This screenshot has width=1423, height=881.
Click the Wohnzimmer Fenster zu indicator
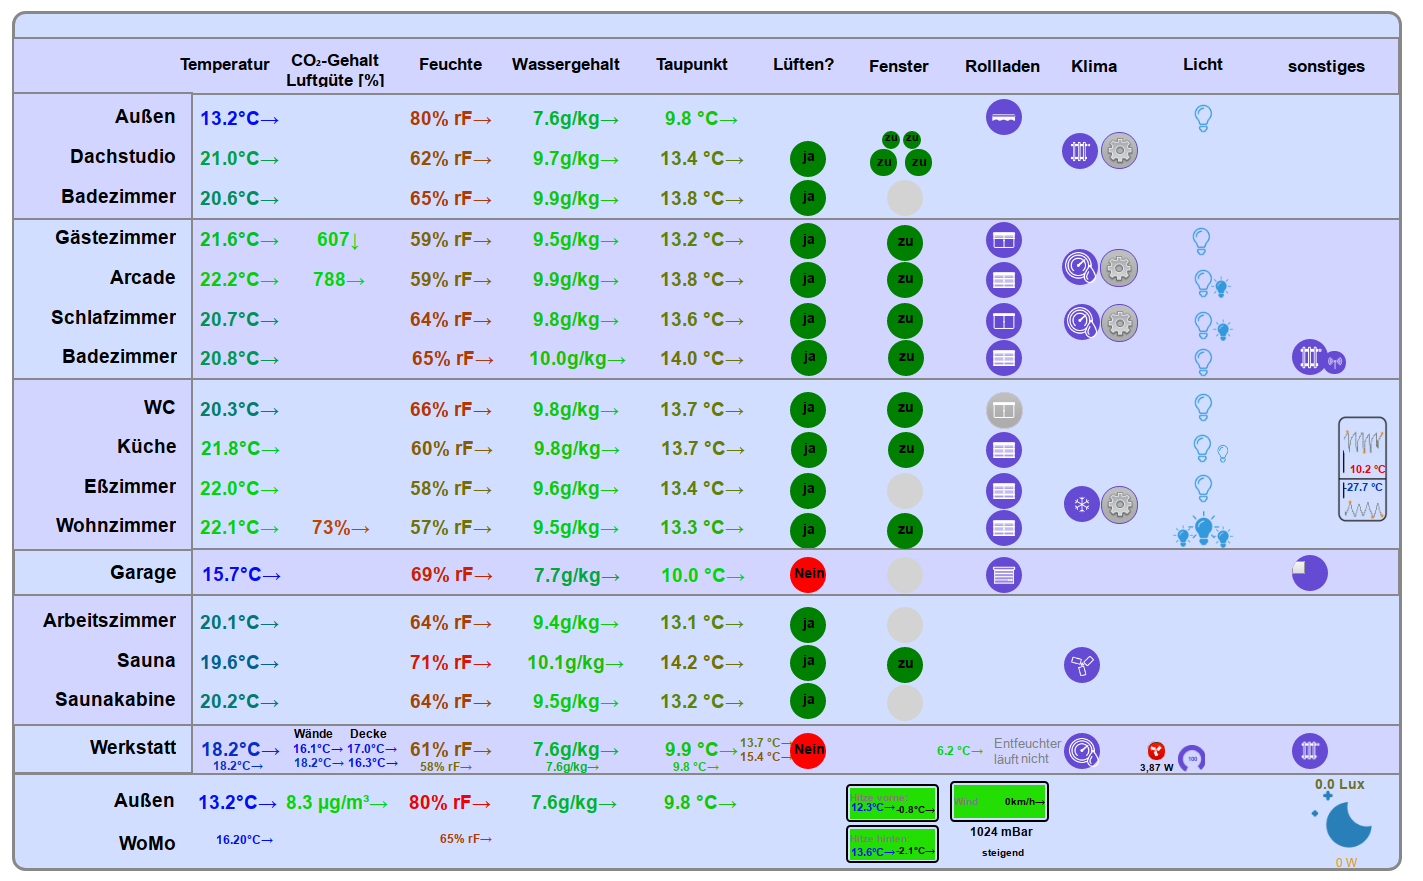tap(905, 531)
